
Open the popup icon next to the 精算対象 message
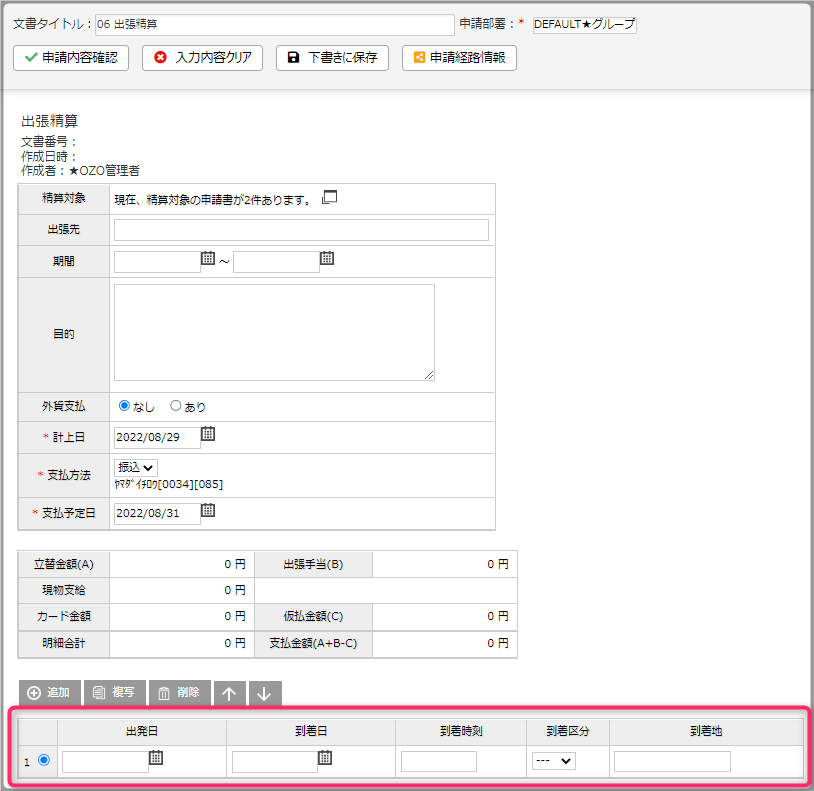[x=330, y=196]
